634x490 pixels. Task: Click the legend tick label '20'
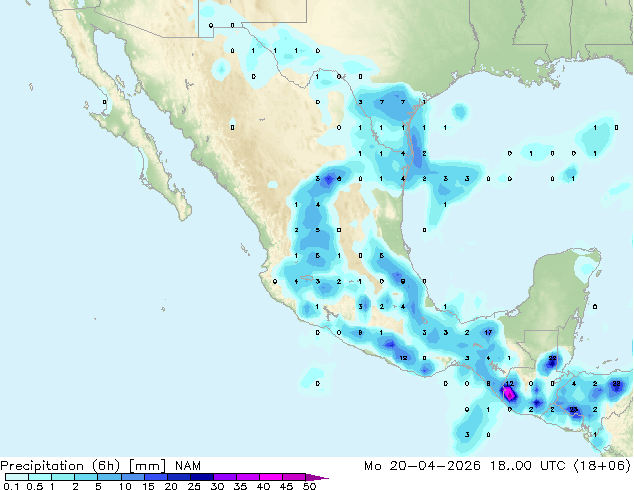[x=171, y=486]
